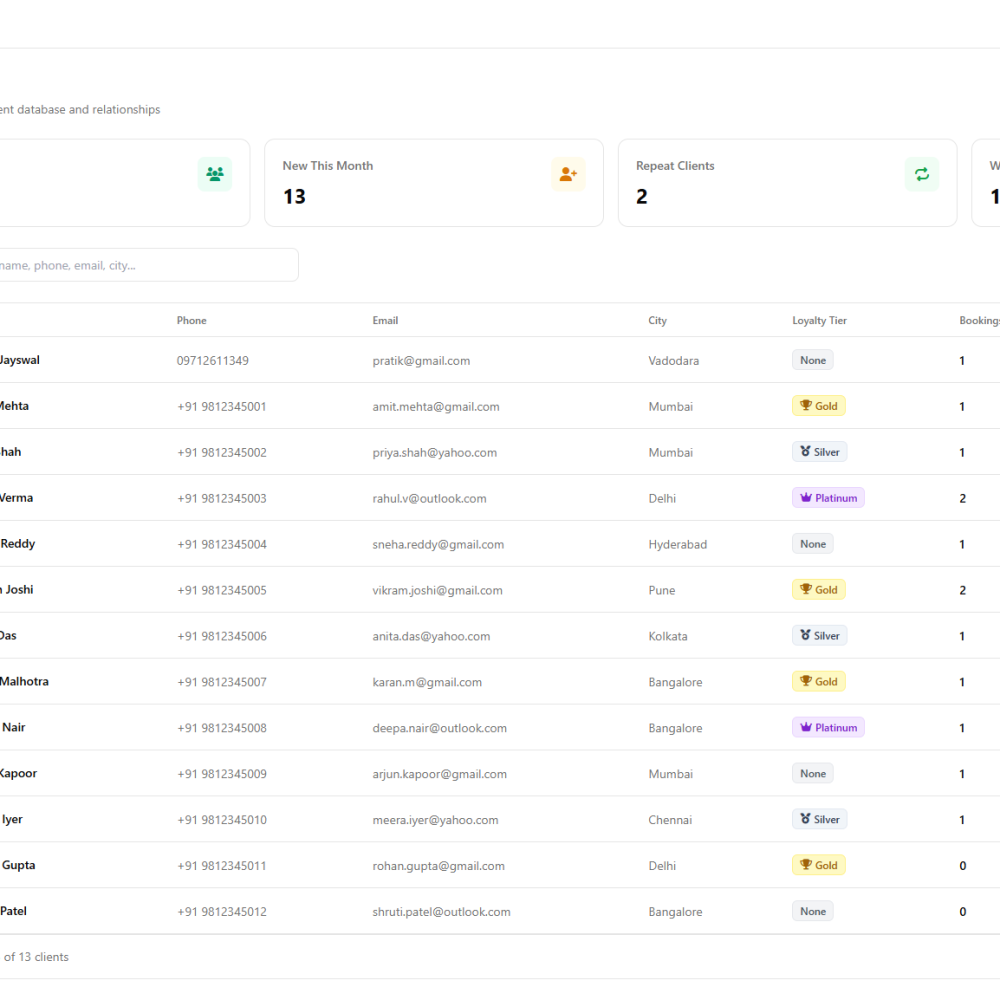
Task: Click the green group-of-people clients icon
Action: coord(215,173)
